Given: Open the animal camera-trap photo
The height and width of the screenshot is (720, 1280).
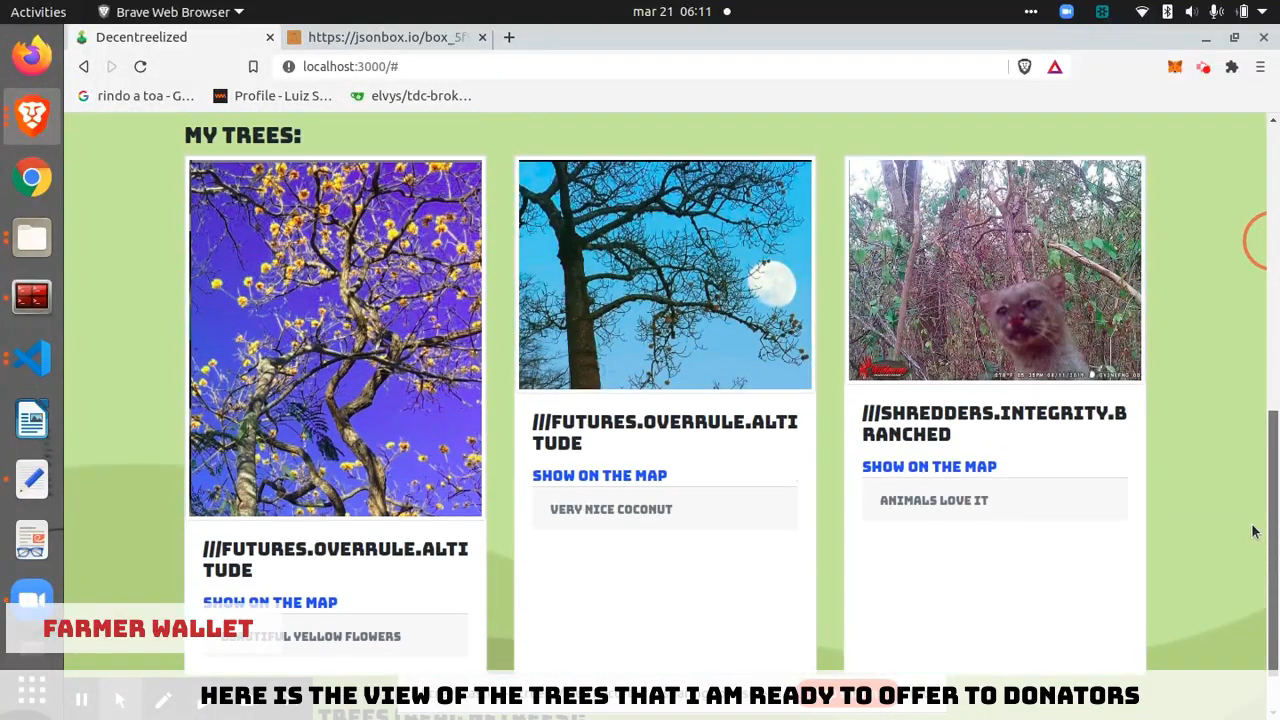Looking at the screenshot, I should point(995,270).
